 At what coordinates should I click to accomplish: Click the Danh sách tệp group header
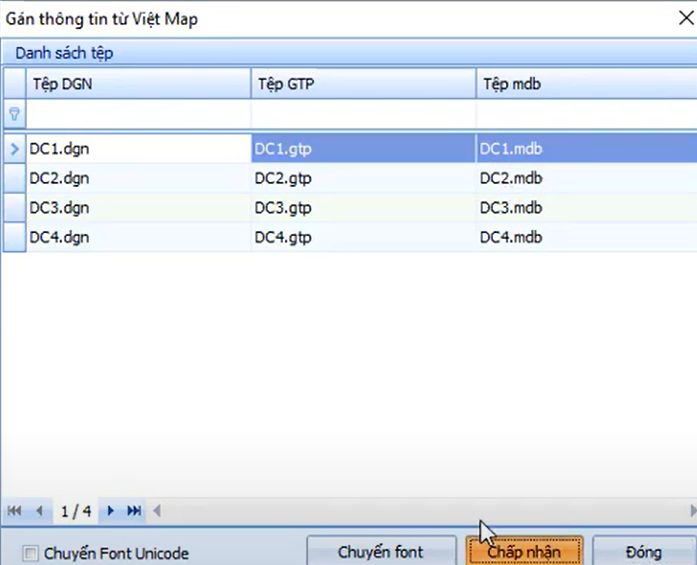tap(349, 53)
